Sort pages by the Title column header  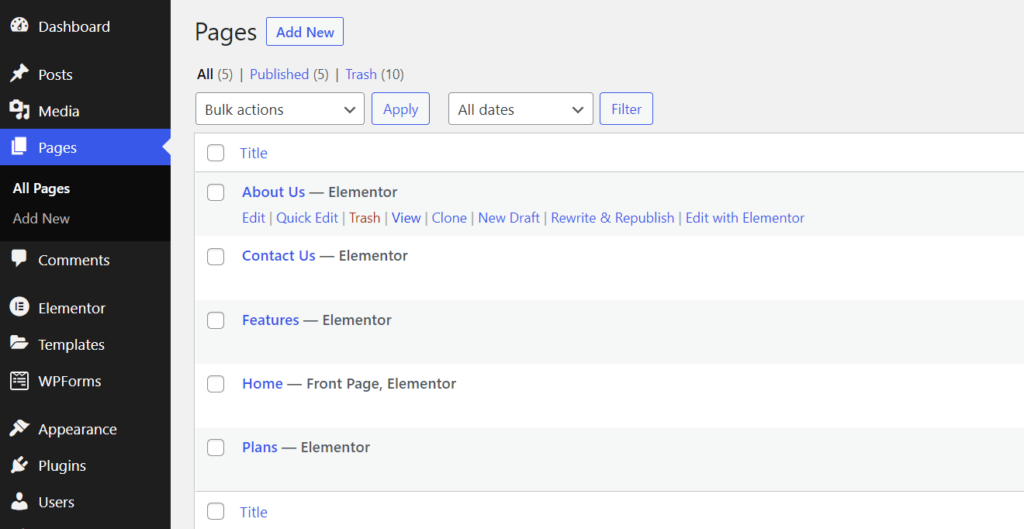coord(253,153)
